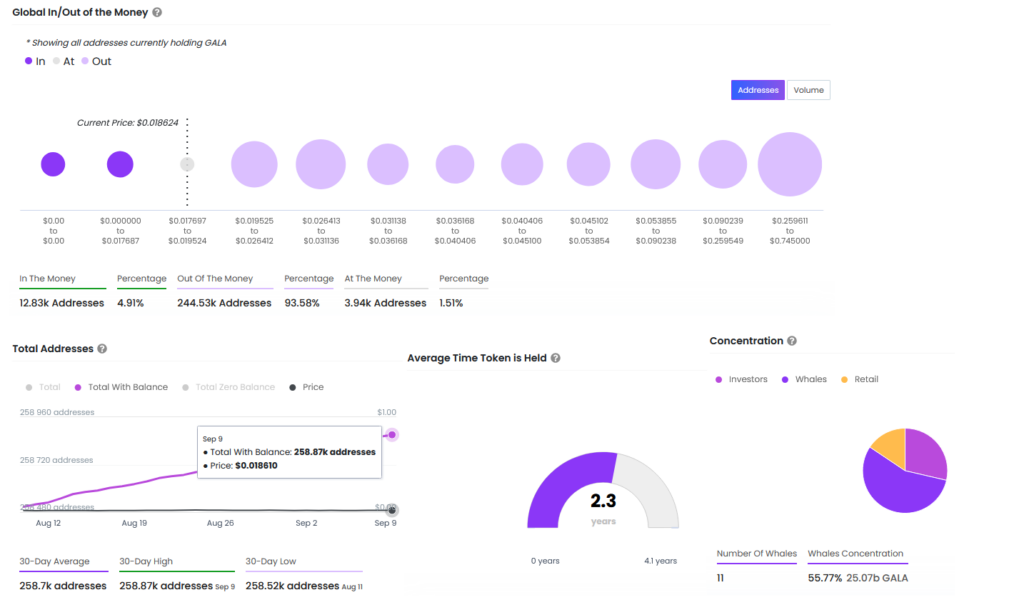Select the bubble for $0.019525 to $0.026412
The image size is (1024, 615).
click(x=254, y=164)
